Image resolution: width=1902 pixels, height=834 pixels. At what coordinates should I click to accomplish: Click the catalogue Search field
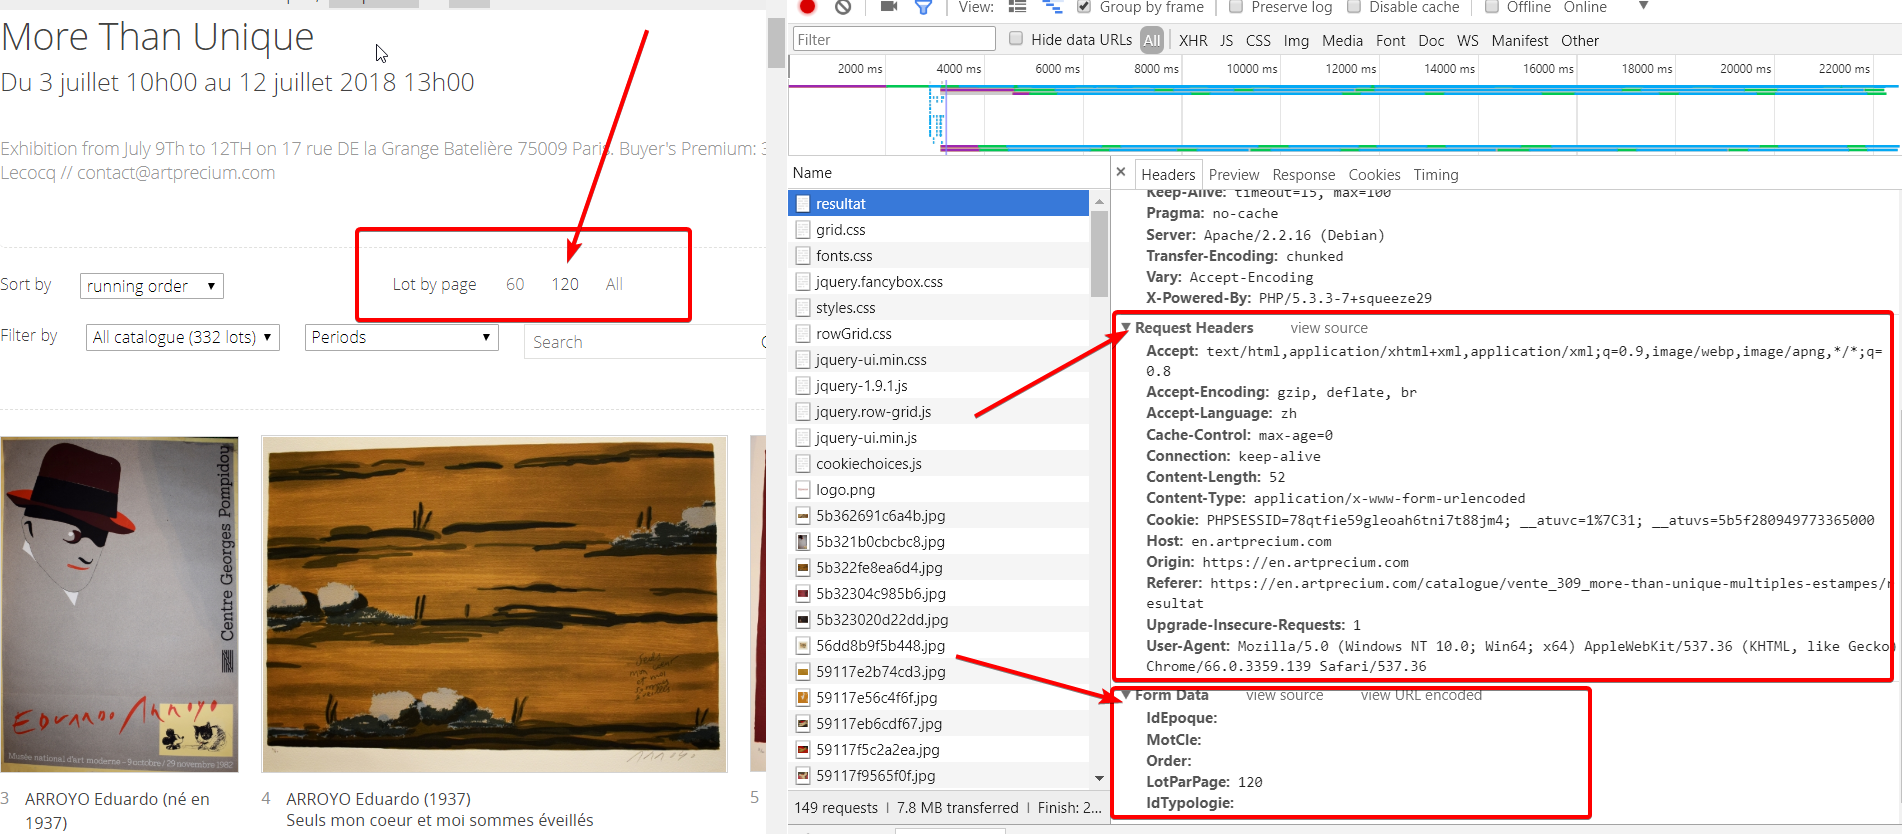(645, 342)
